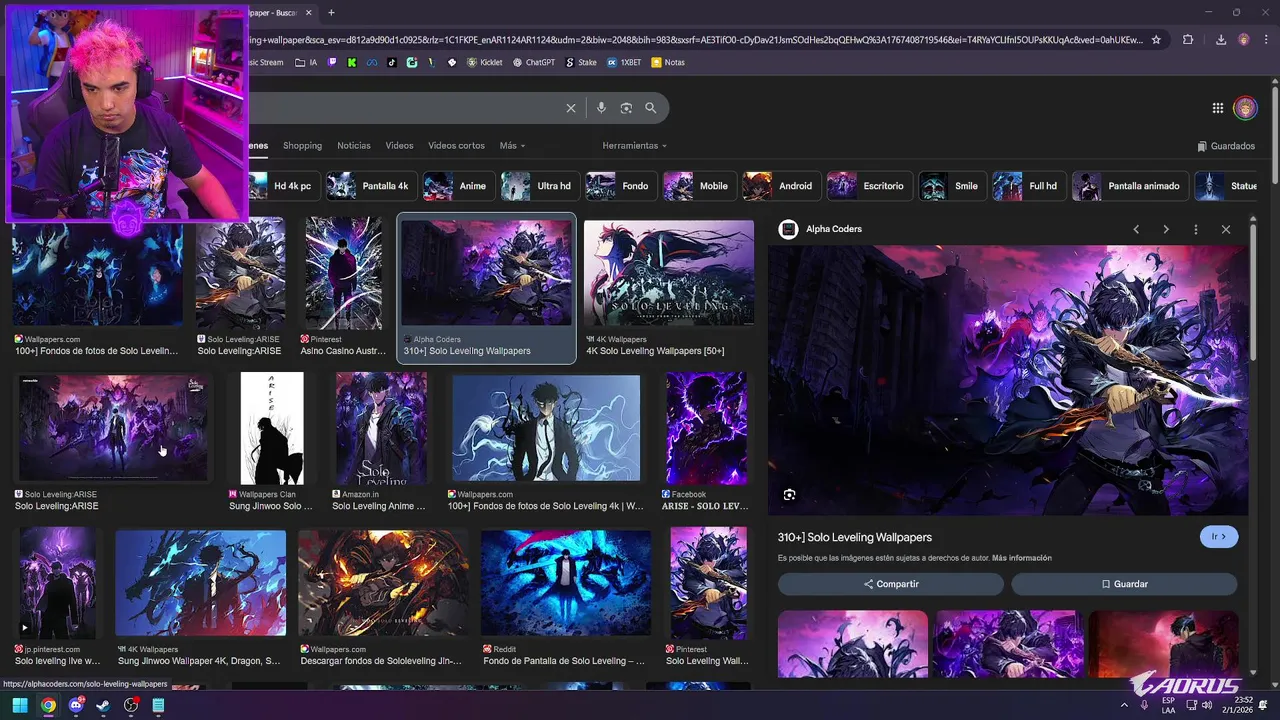Screen dimensions: 1280x720
Task: Click the Guardar save button
Action: (1124, 584)
